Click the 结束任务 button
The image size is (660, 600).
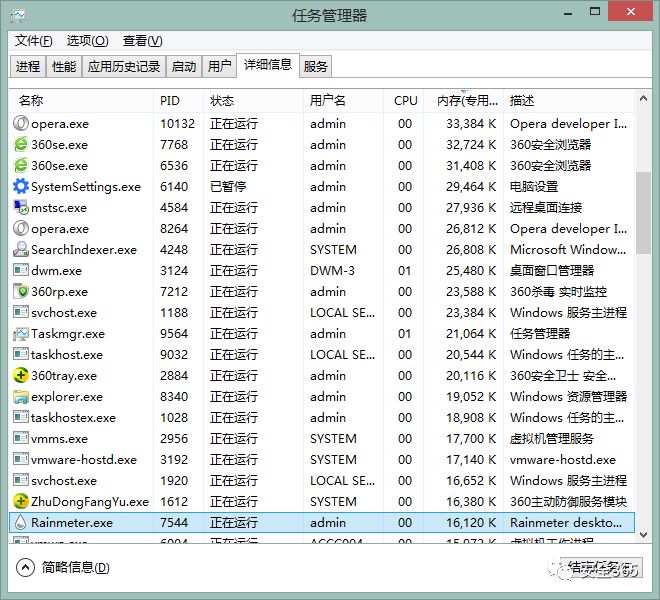pyautogui.click(x=603, y=568)
